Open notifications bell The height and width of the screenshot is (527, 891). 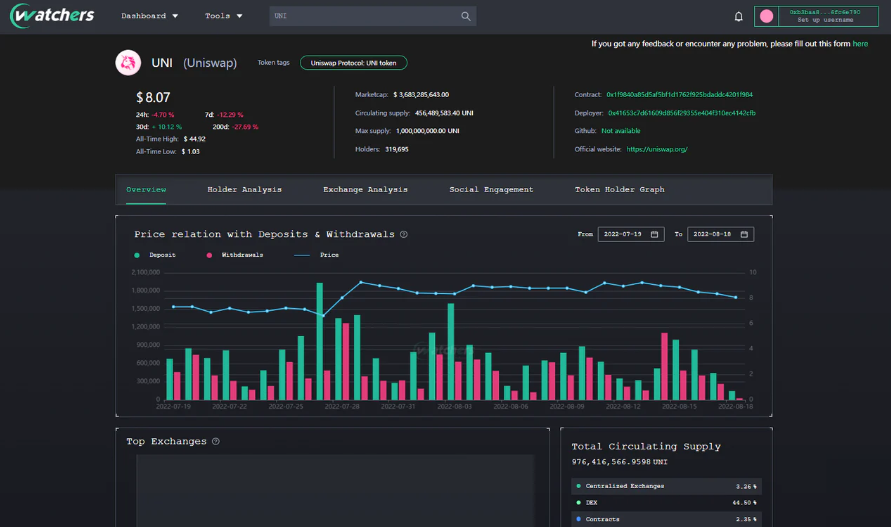click(738, 16)
